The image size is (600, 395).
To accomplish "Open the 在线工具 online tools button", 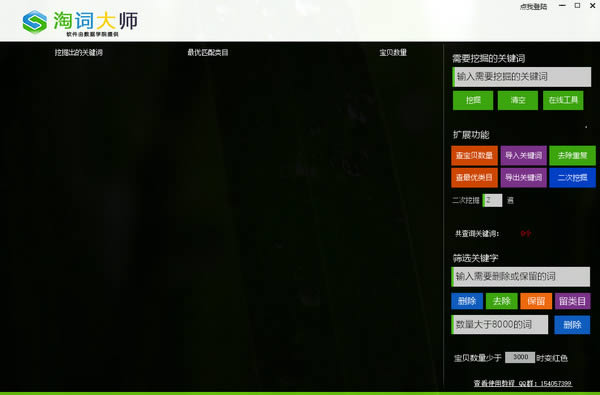I will click(x=563, y=100).
